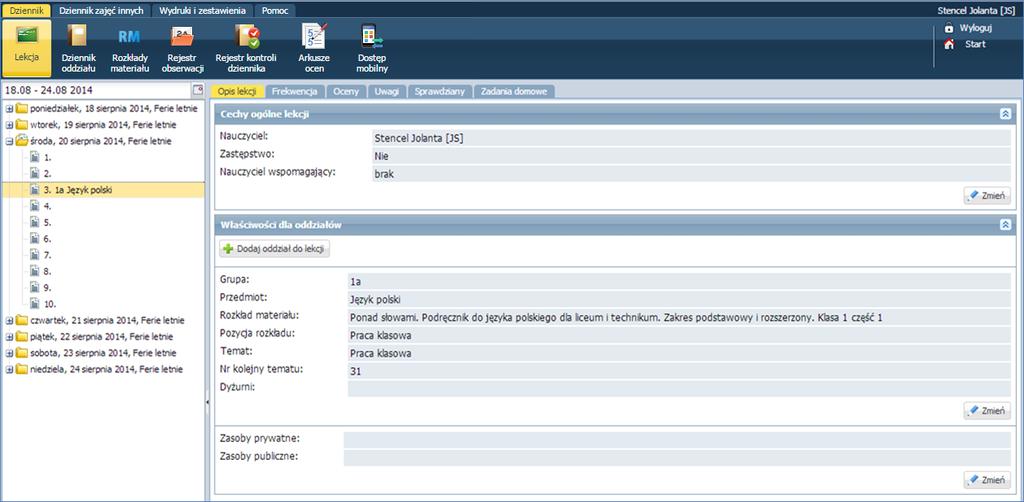Viewport: 1024px width, 502px height.
Task: Collapse the Właściwości dla oddziałów panel
Action: click(x=1006, y=225)
